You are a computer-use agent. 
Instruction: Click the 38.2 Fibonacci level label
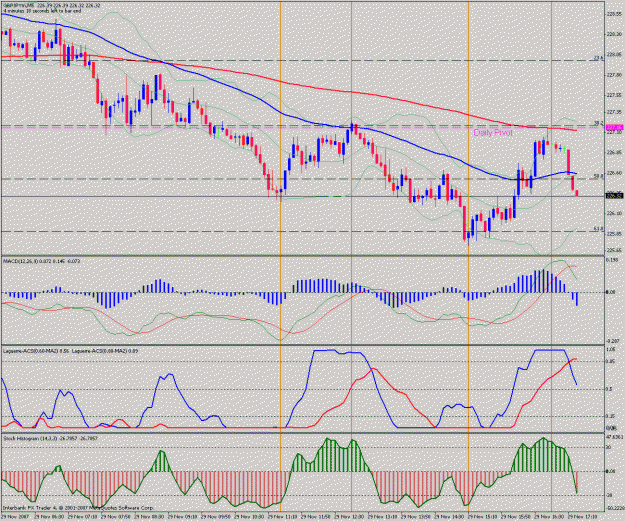pos(599,123)
